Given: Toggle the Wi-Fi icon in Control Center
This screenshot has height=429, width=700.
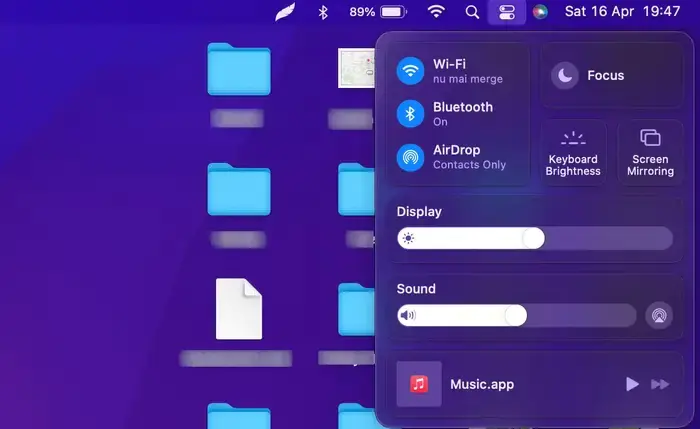Looking at the screenshot, I should coord(410,71).
